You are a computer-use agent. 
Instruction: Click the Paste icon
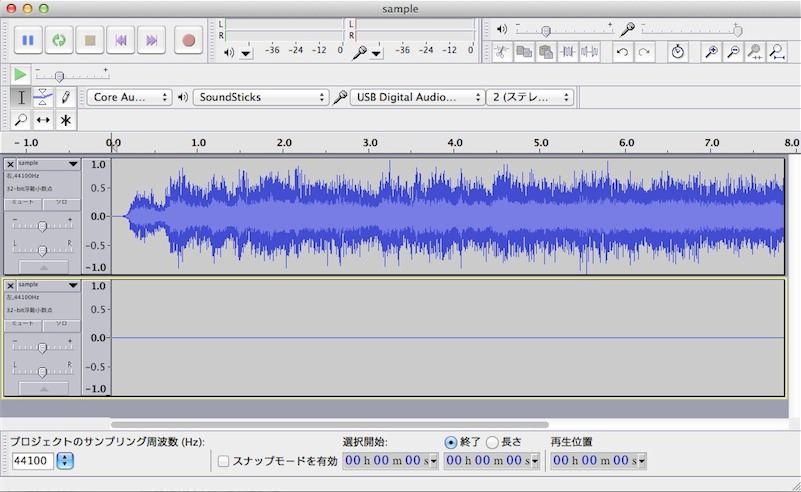coord(546,52)
